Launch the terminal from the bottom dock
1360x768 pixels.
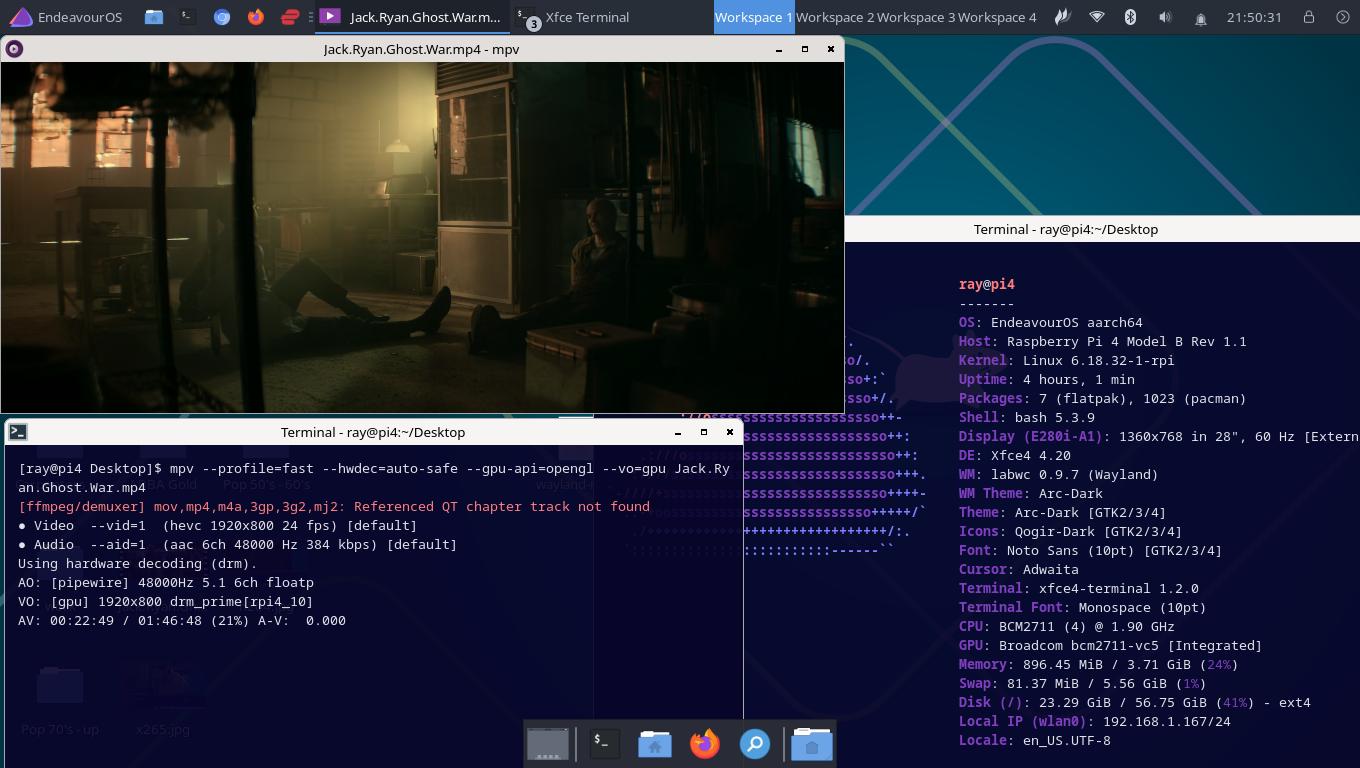coord(604,744)
